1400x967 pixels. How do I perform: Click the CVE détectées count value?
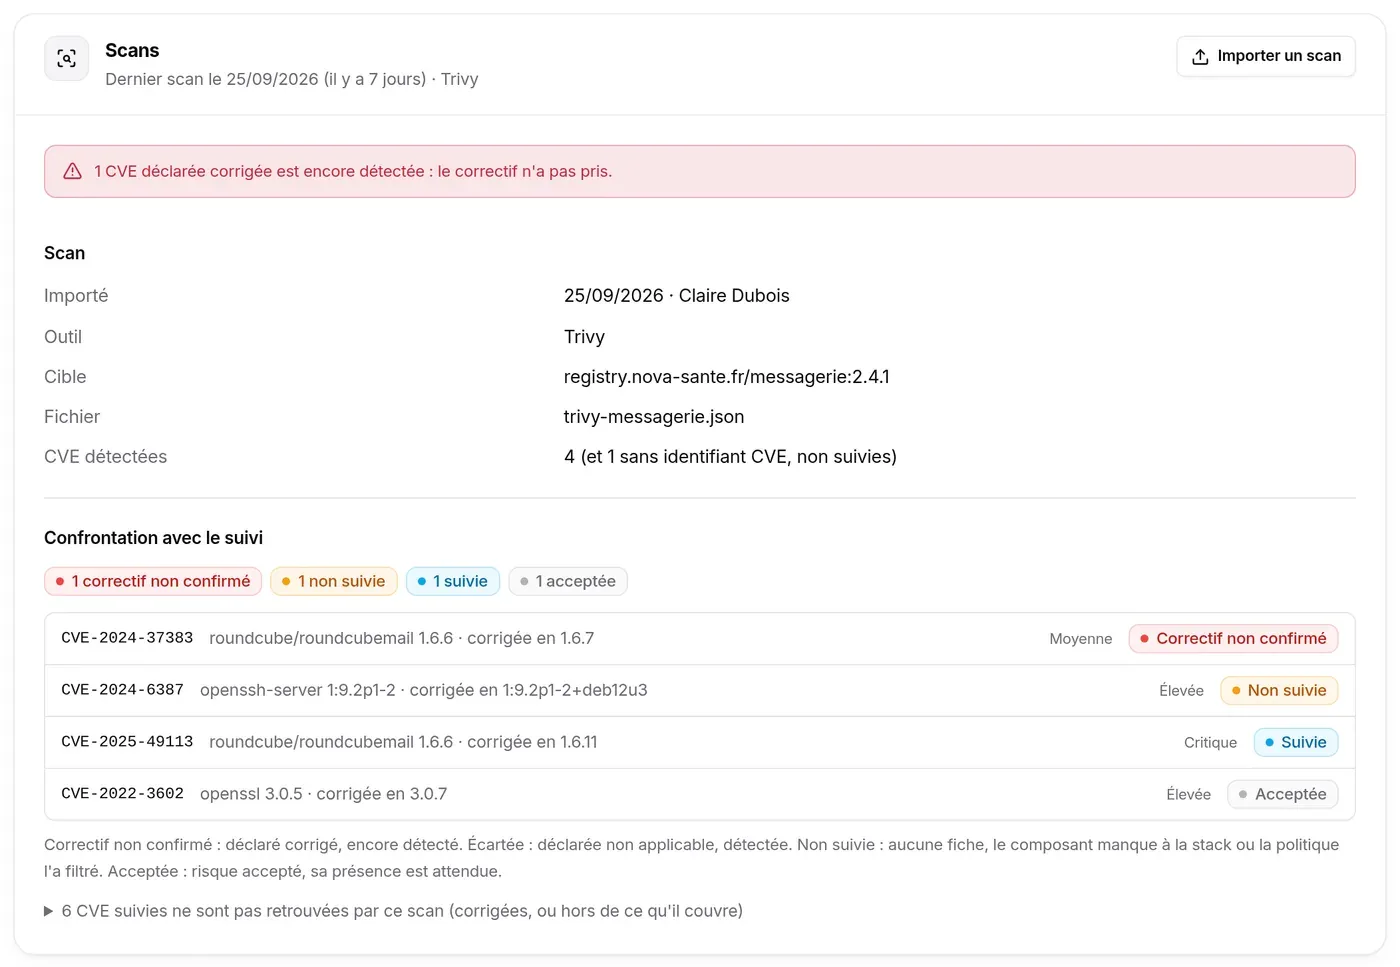point(730,457)
